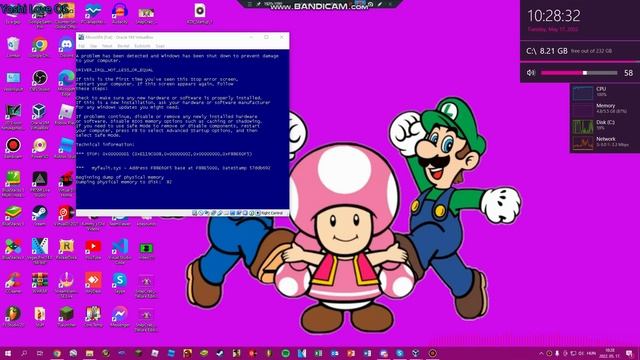Click the taskbar date and time
Viewport: 640px width, 360px height.
point(610,353)
